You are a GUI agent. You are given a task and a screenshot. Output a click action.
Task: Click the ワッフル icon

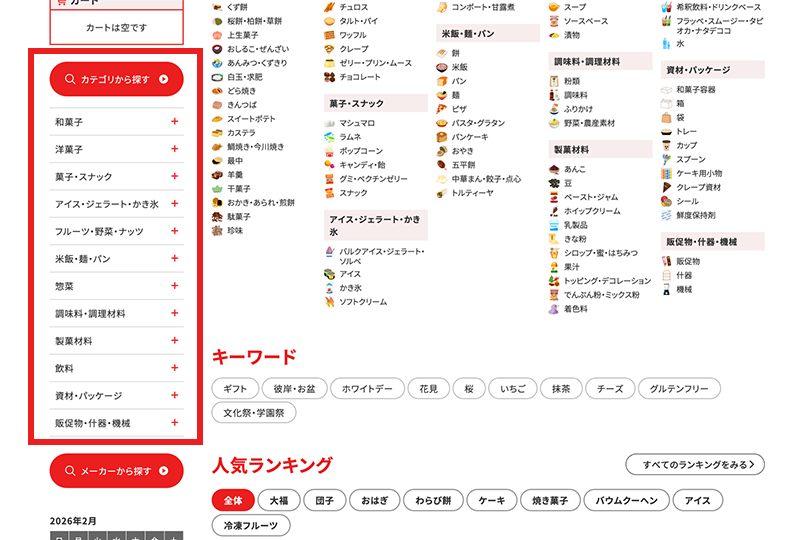(x=330, y=35)
